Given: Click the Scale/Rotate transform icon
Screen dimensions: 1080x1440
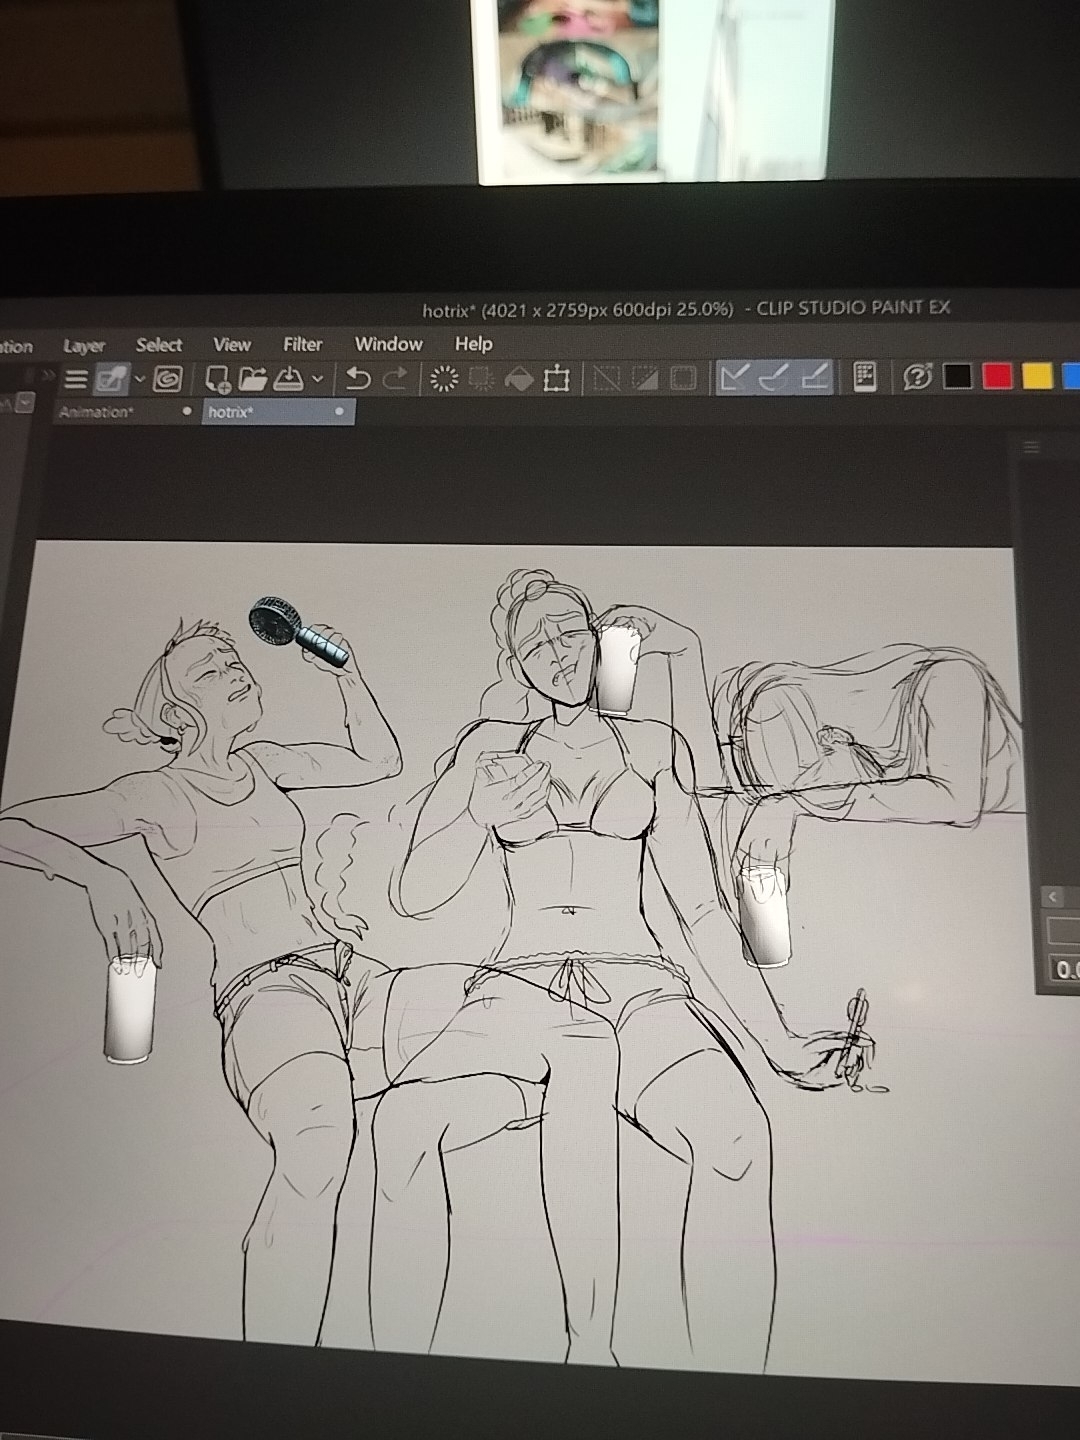Looking at the screenshot, I should click(556, 378).
